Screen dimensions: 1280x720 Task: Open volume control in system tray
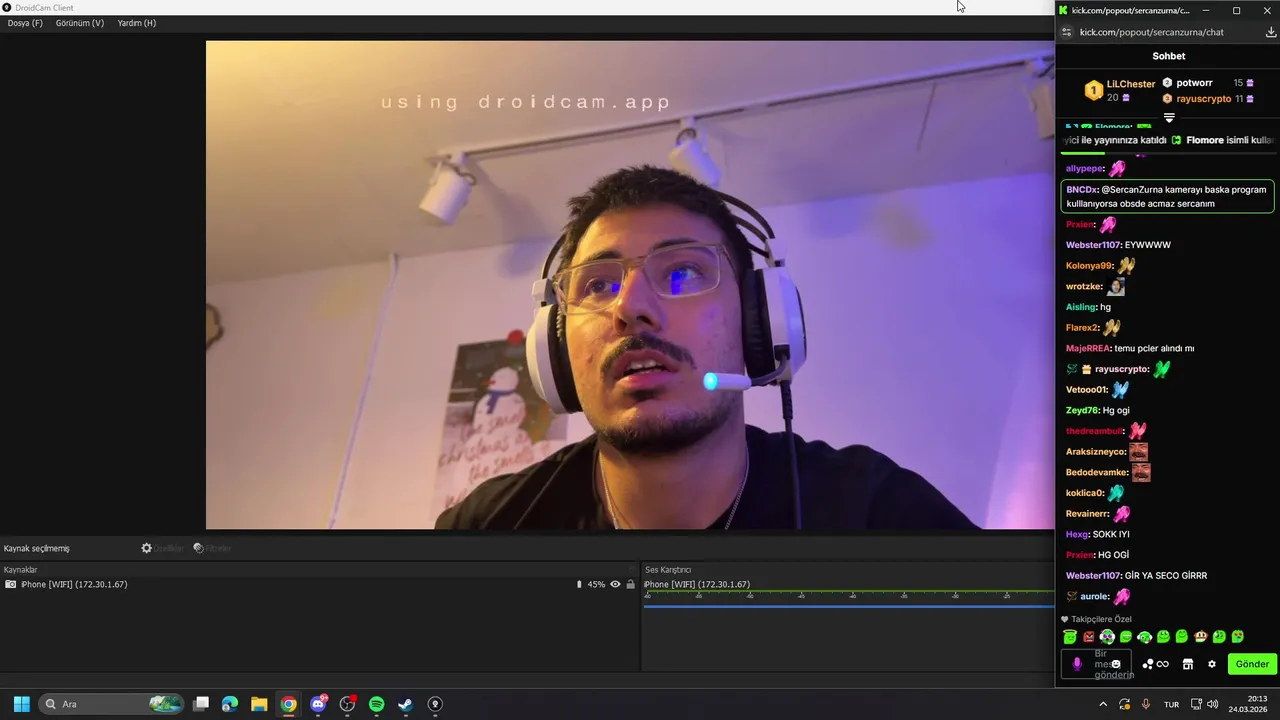click(1213, 704)
